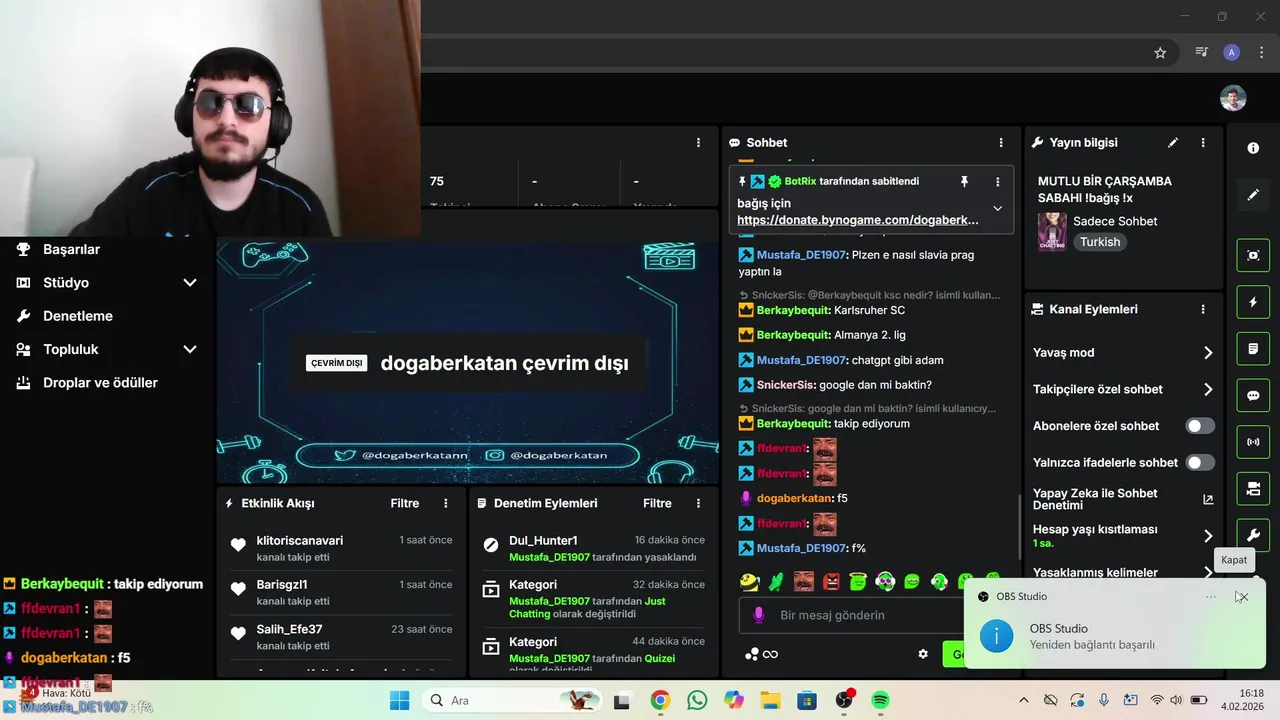Viewport: 1280px width, 720px height.
Task: Click Windows Start button
Action: (399, 700)
